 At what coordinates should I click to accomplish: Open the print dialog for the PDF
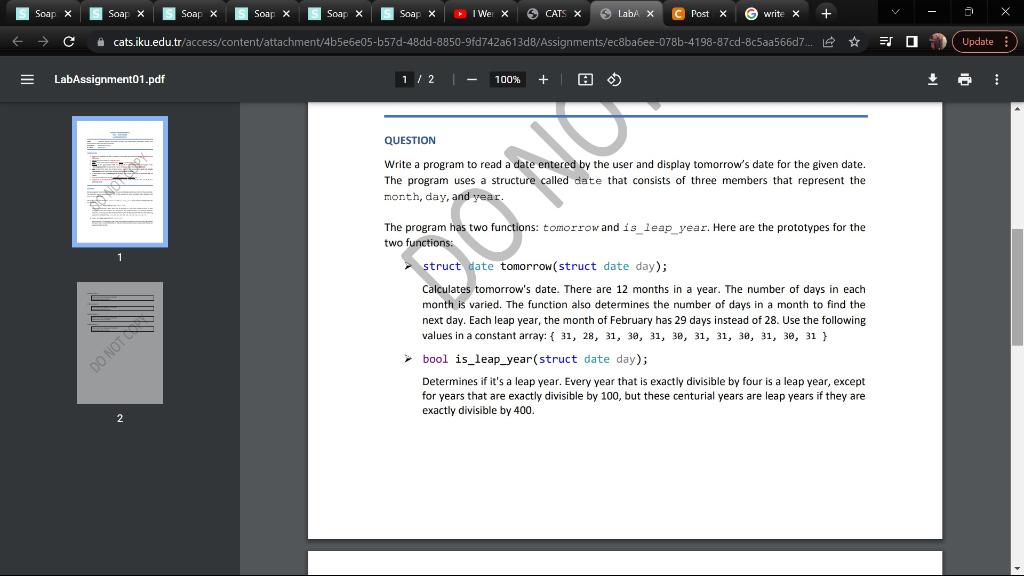[964, 78]
